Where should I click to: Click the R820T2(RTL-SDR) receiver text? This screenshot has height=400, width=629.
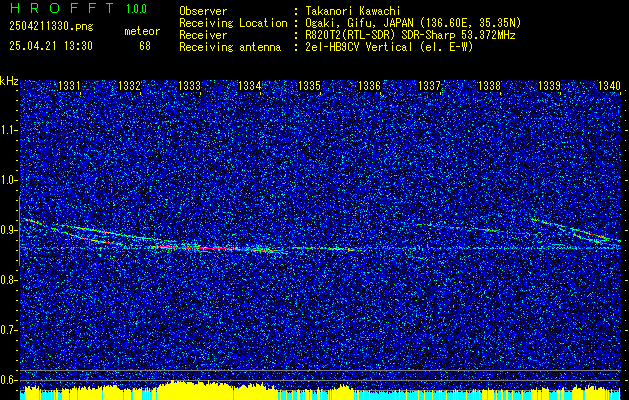tap(410, 35)
